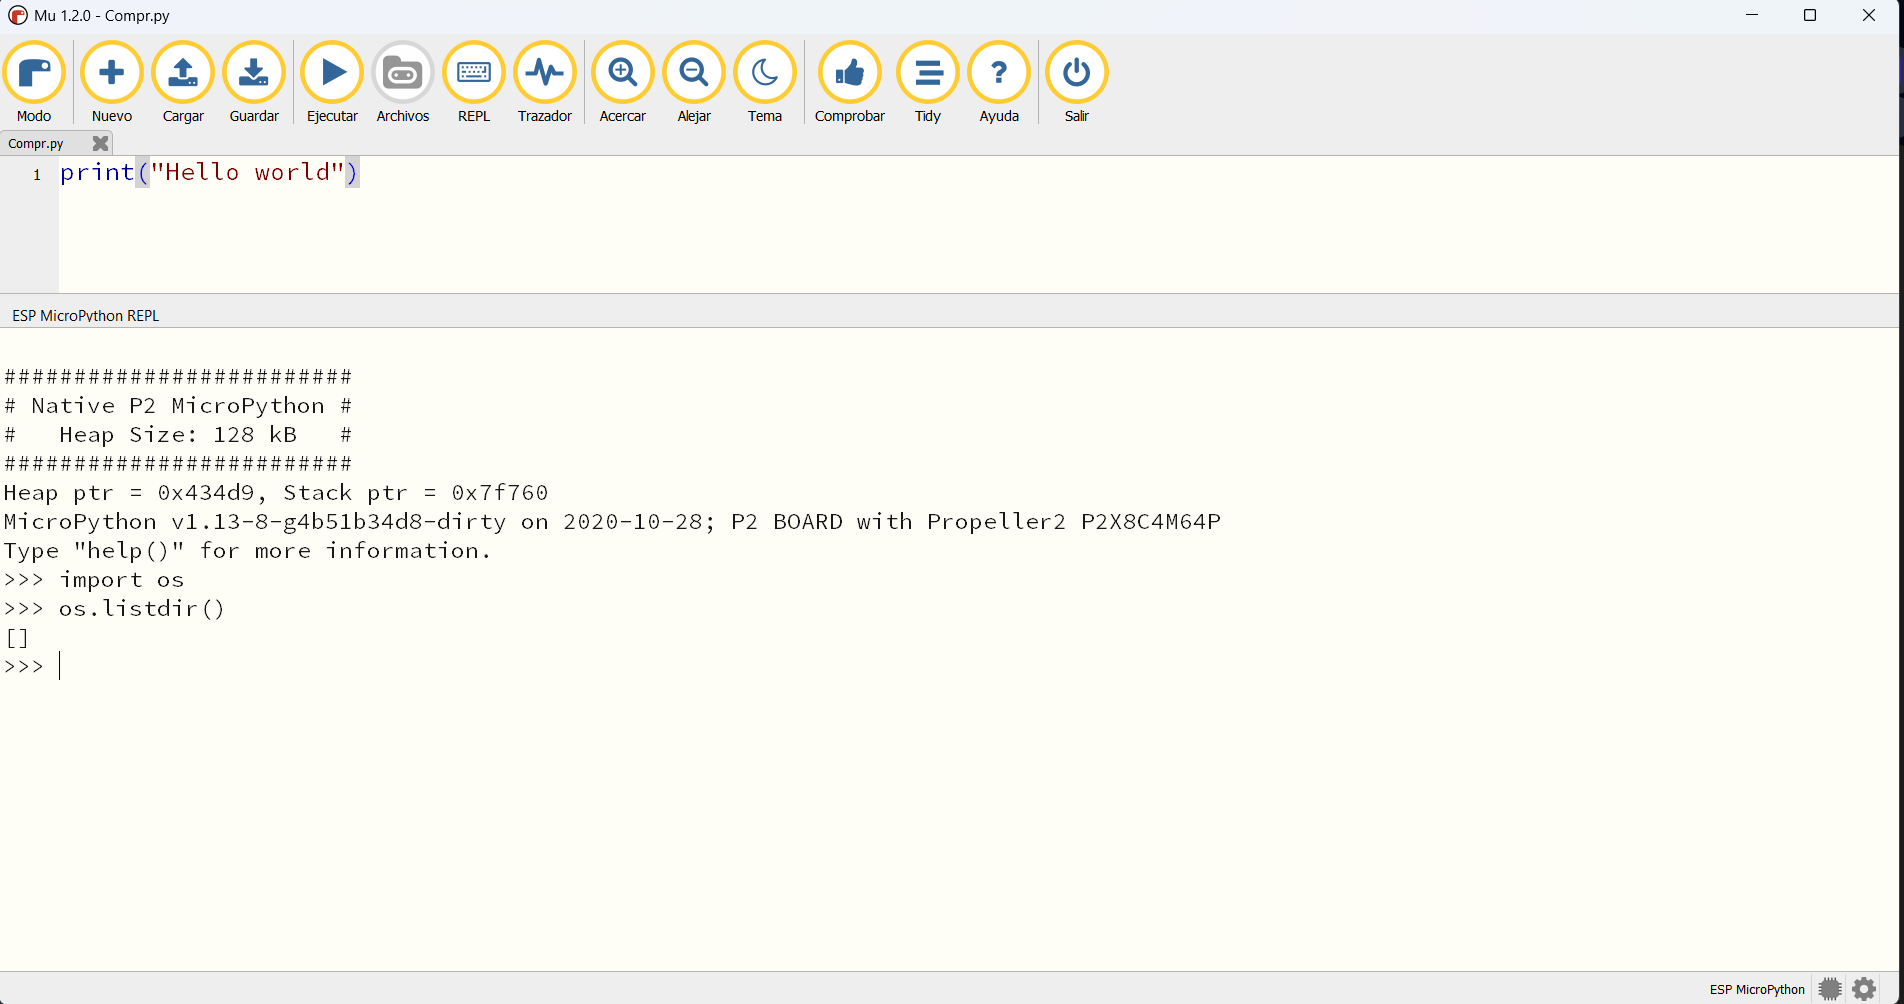
Task: Close the Compr.py tab
Action: coord(100,144)
